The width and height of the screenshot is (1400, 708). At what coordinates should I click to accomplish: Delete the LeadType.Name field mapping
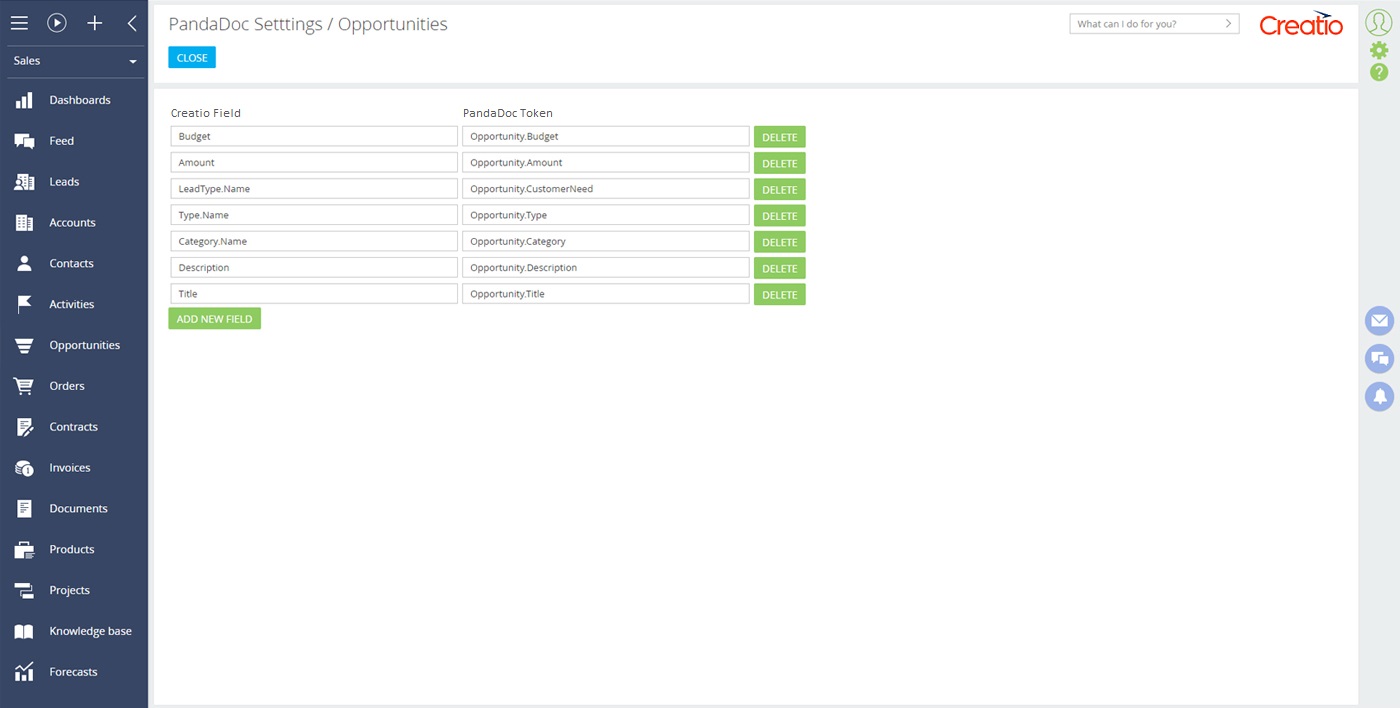pyautogui.click(x=780, y=189)
